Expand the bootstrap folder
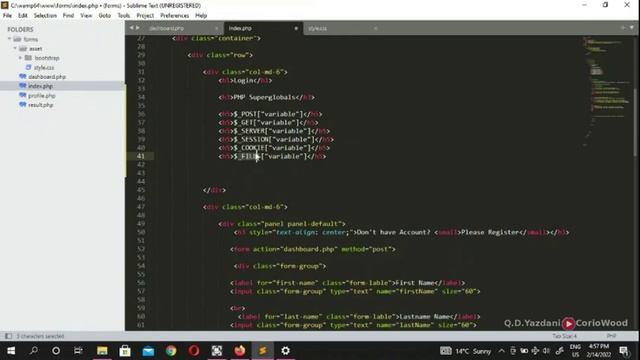Screen dimensions: 640x360 pos(20,58)
